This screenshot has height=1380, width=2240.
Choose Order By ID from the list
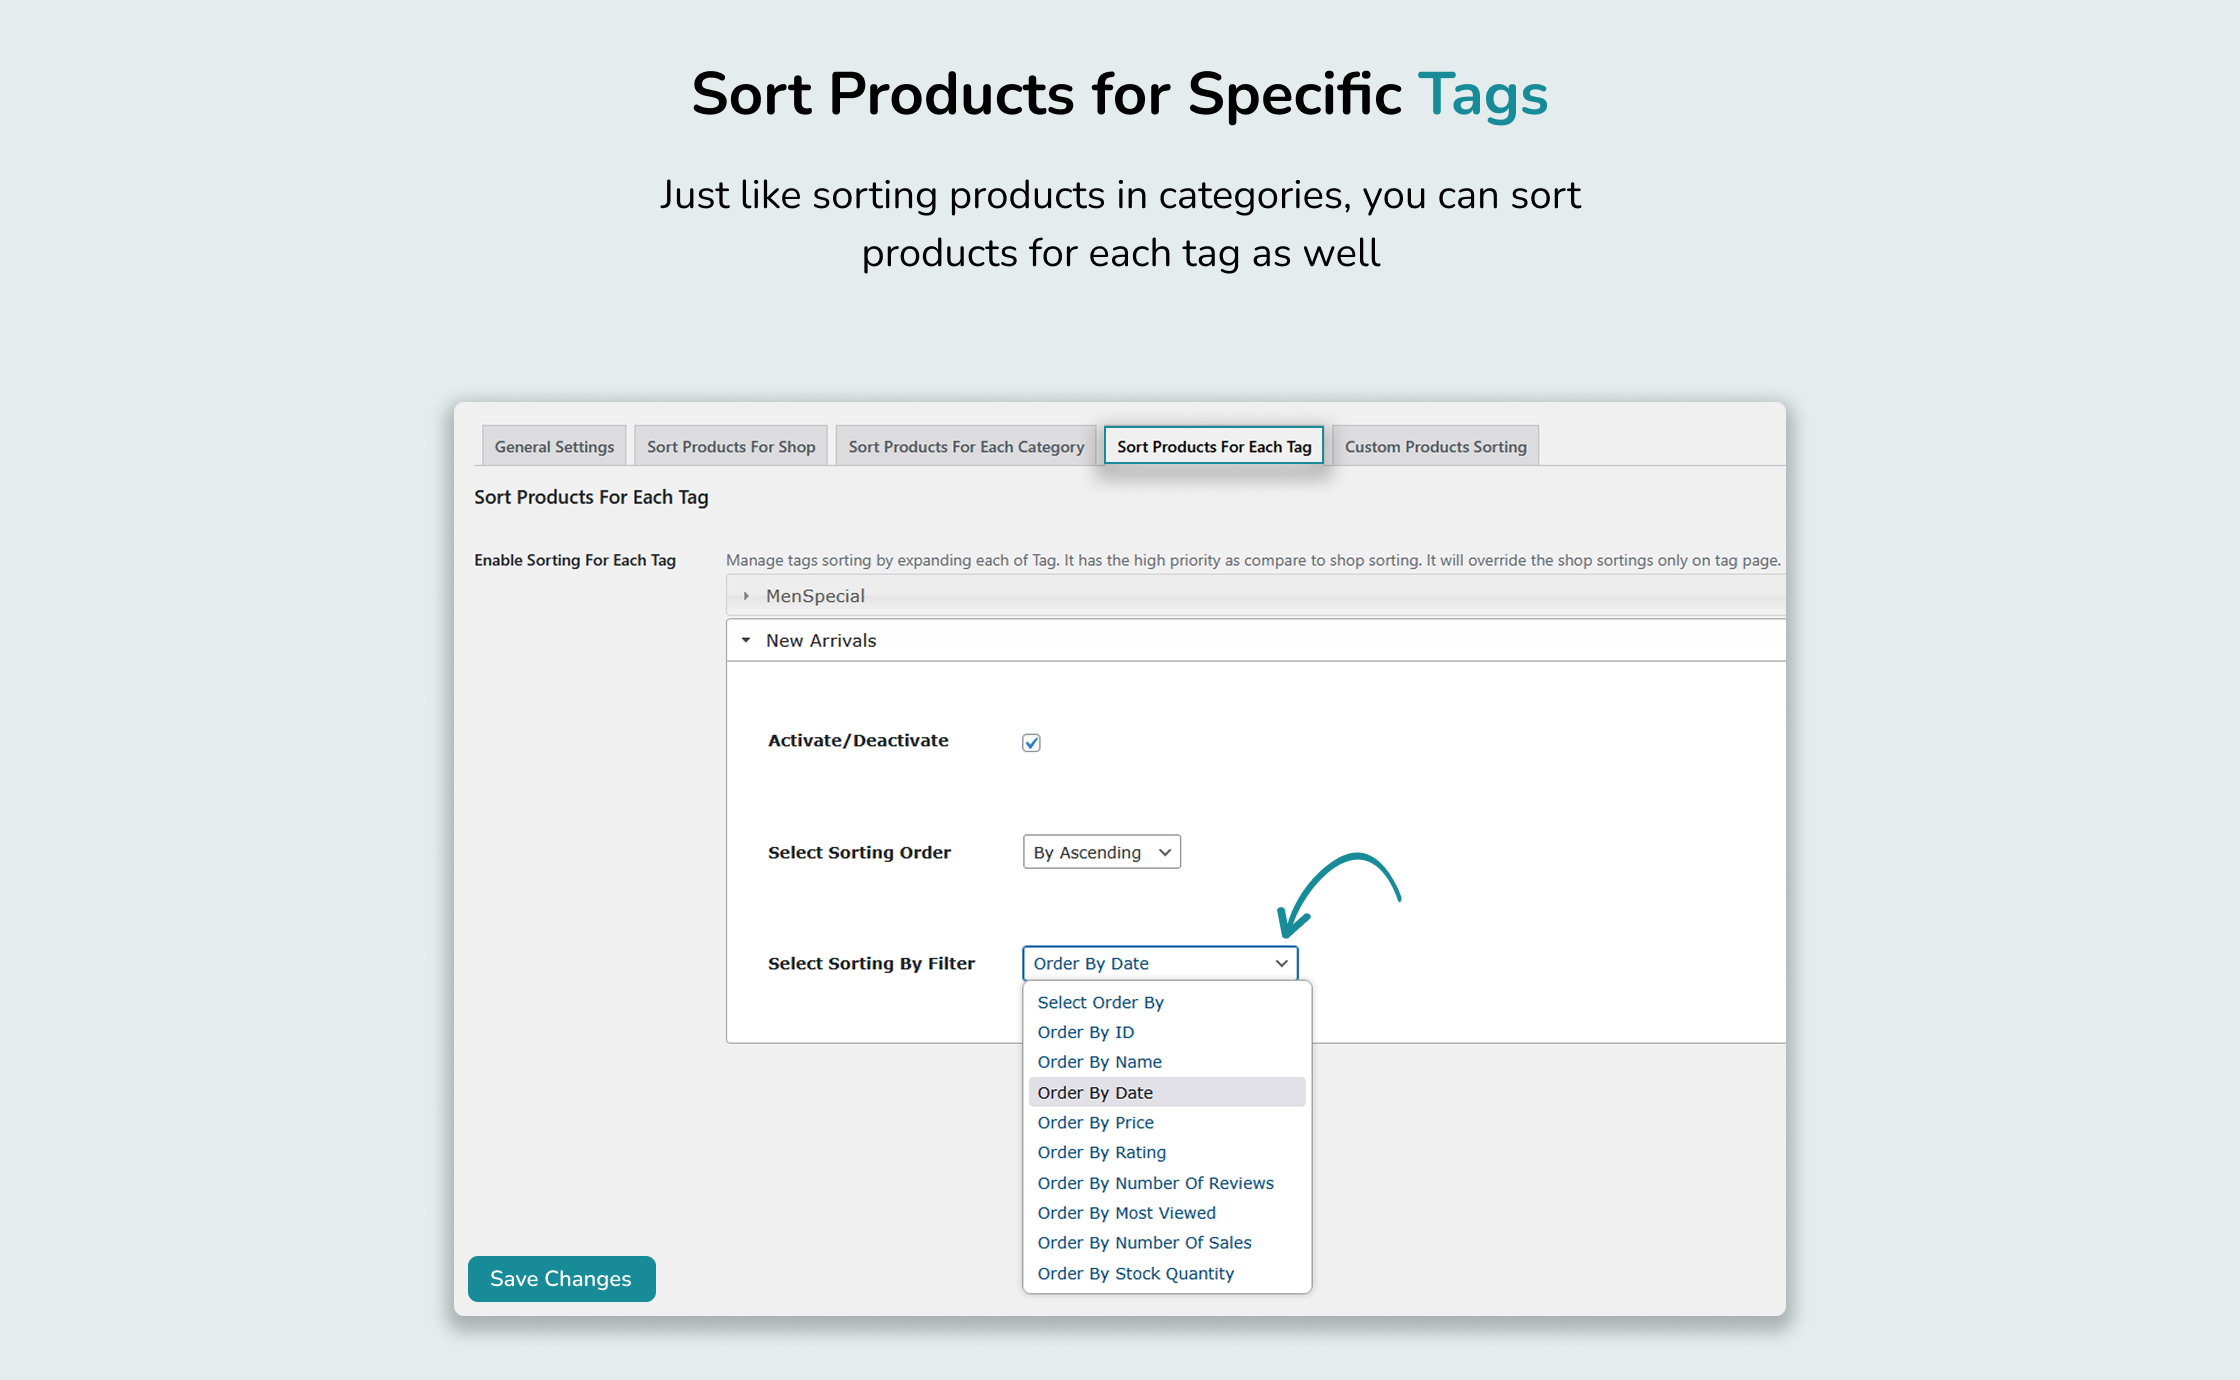[x=1086, y=1031]
